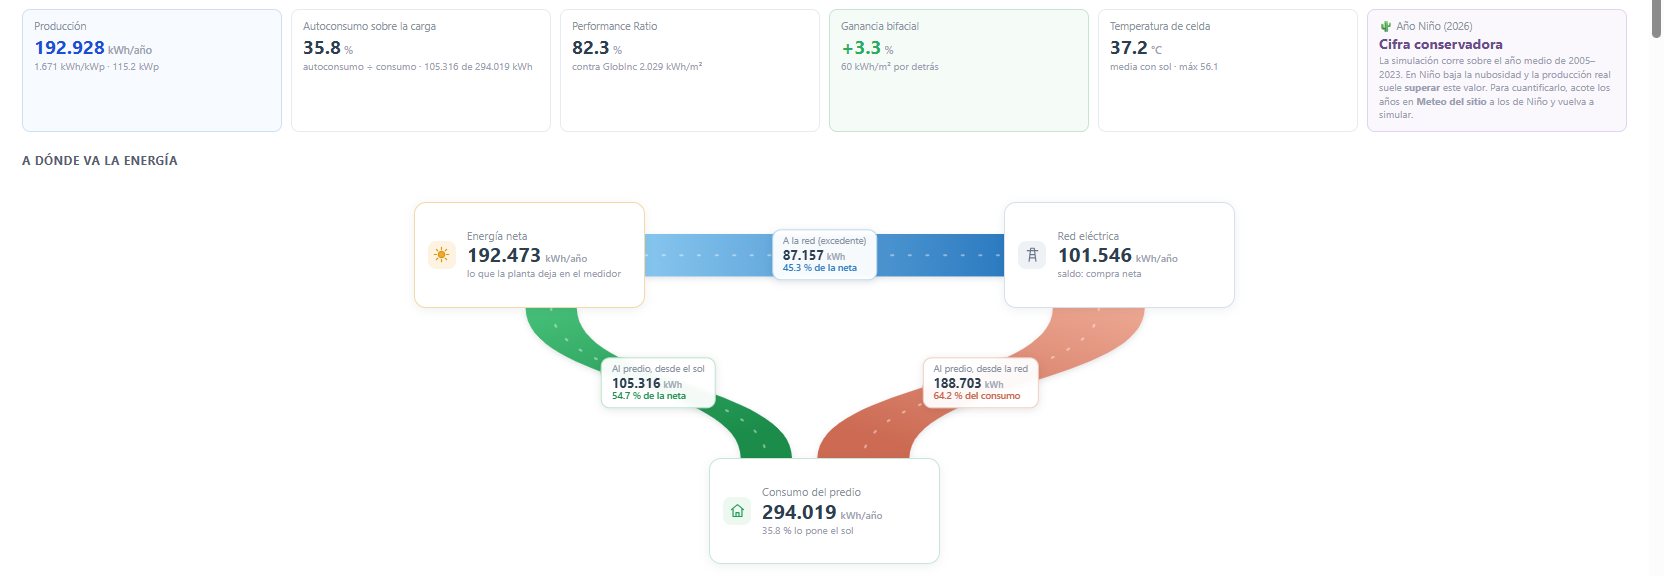The image size is (1664, 576).
Task: Click the house icon in Consumo del predio
Action: 737,511
